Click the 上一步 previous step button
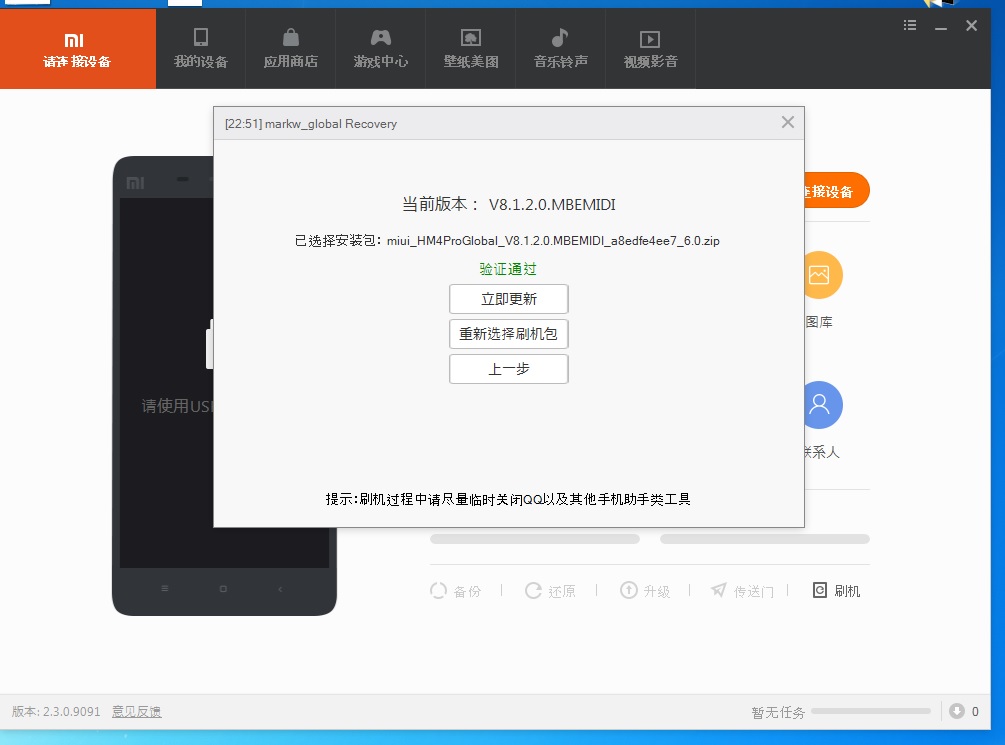This screenshot has height=745, width=1005. tap(508, 369)
